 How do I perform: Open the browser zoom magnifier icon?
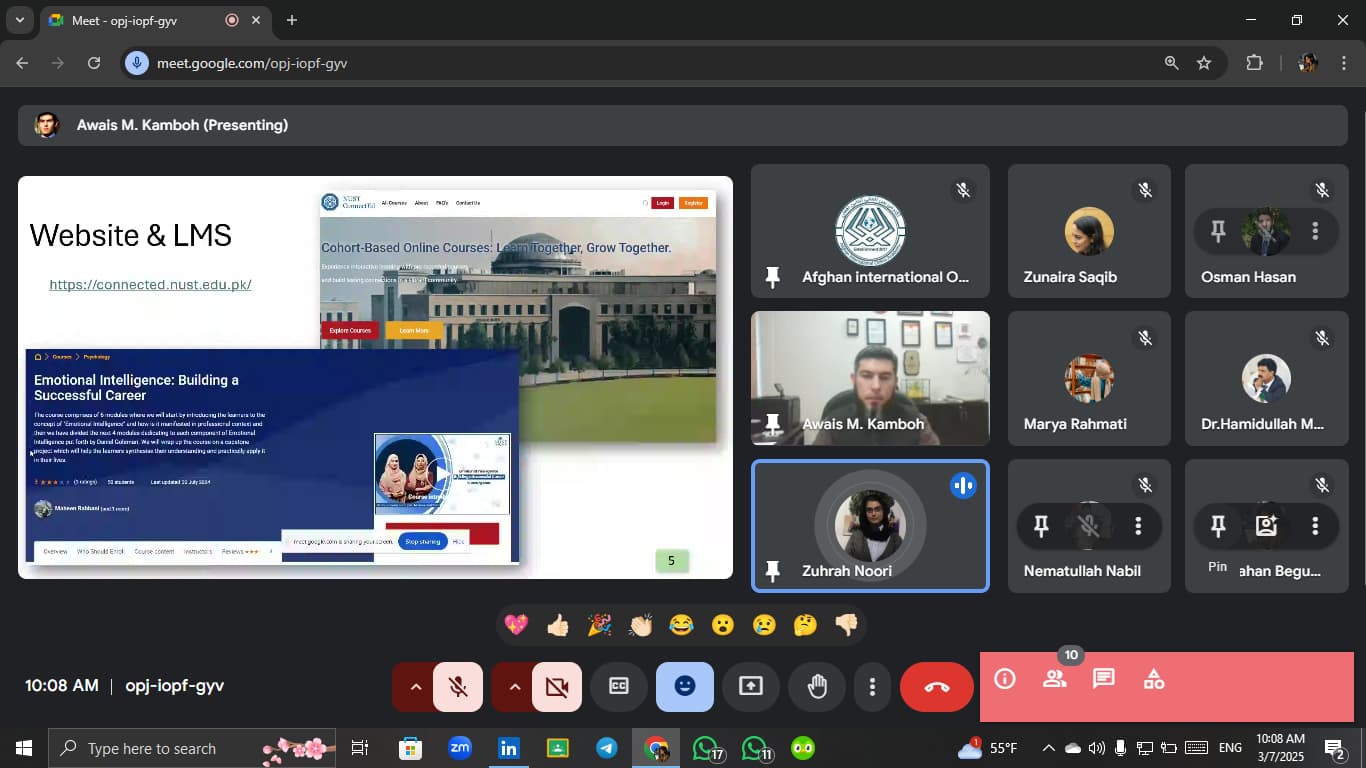click(x=1171, y=63)
